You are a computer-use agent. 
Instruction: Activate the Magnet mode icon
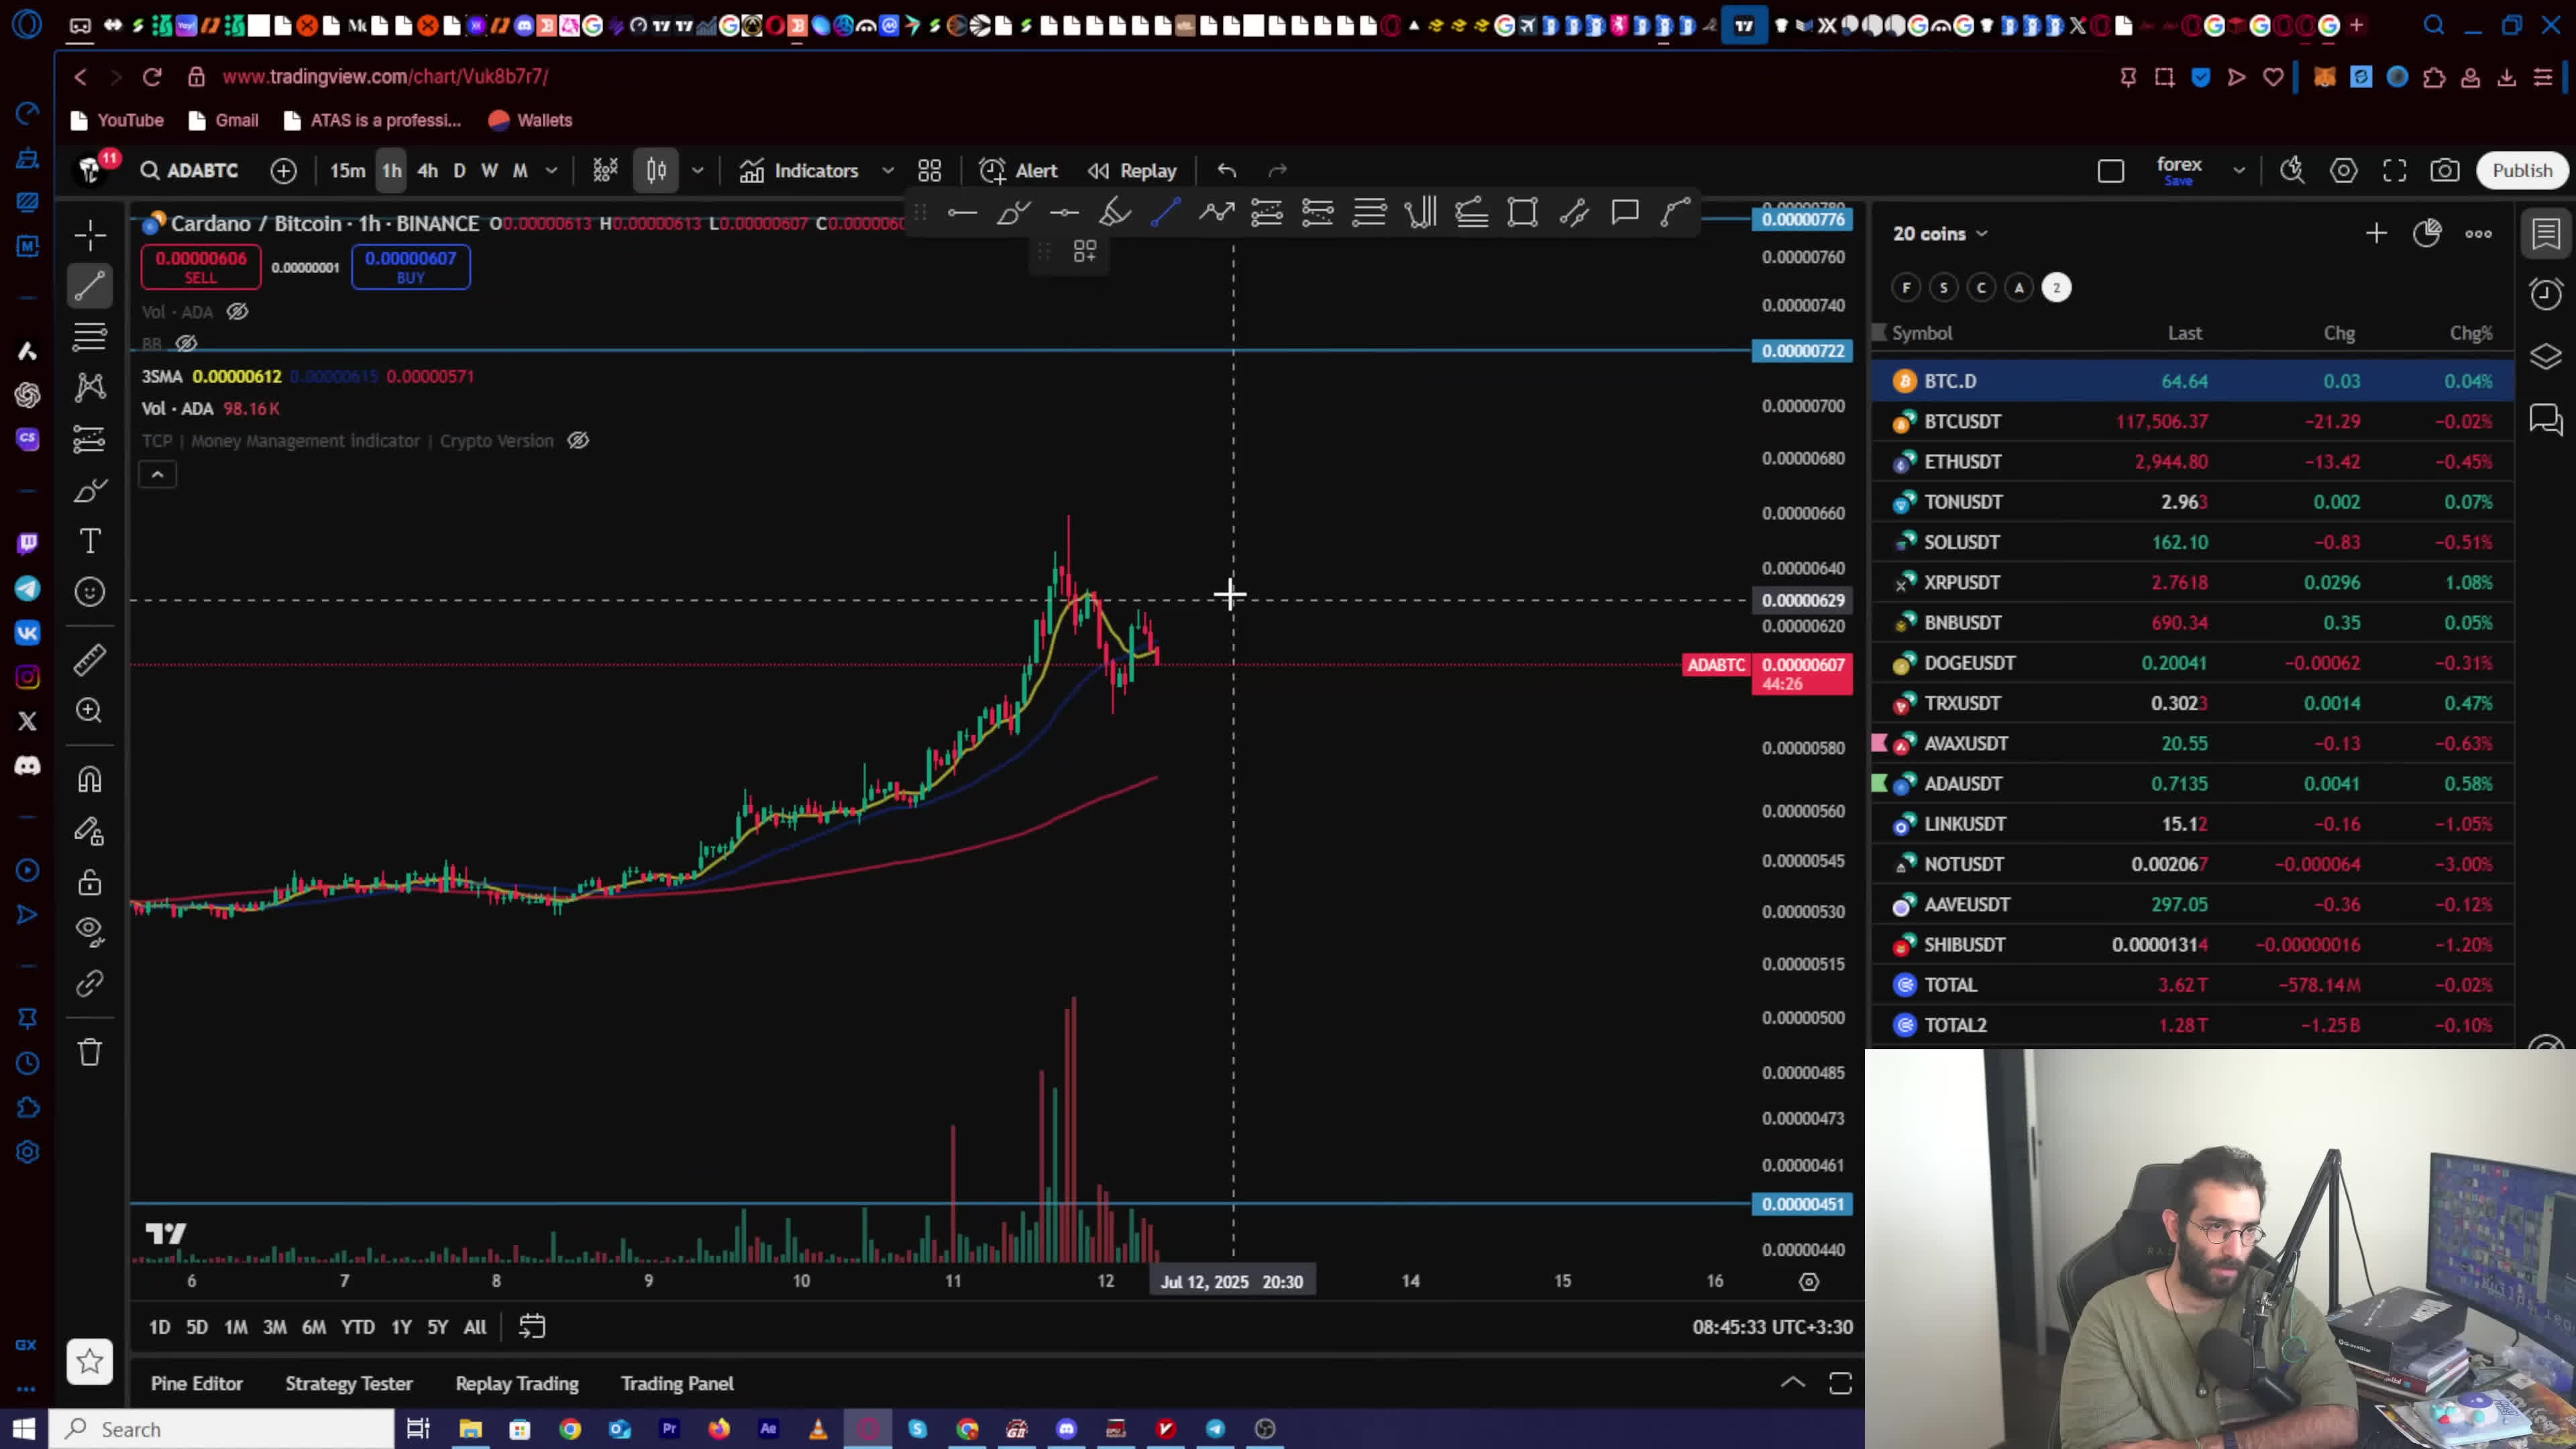point(90,779)
